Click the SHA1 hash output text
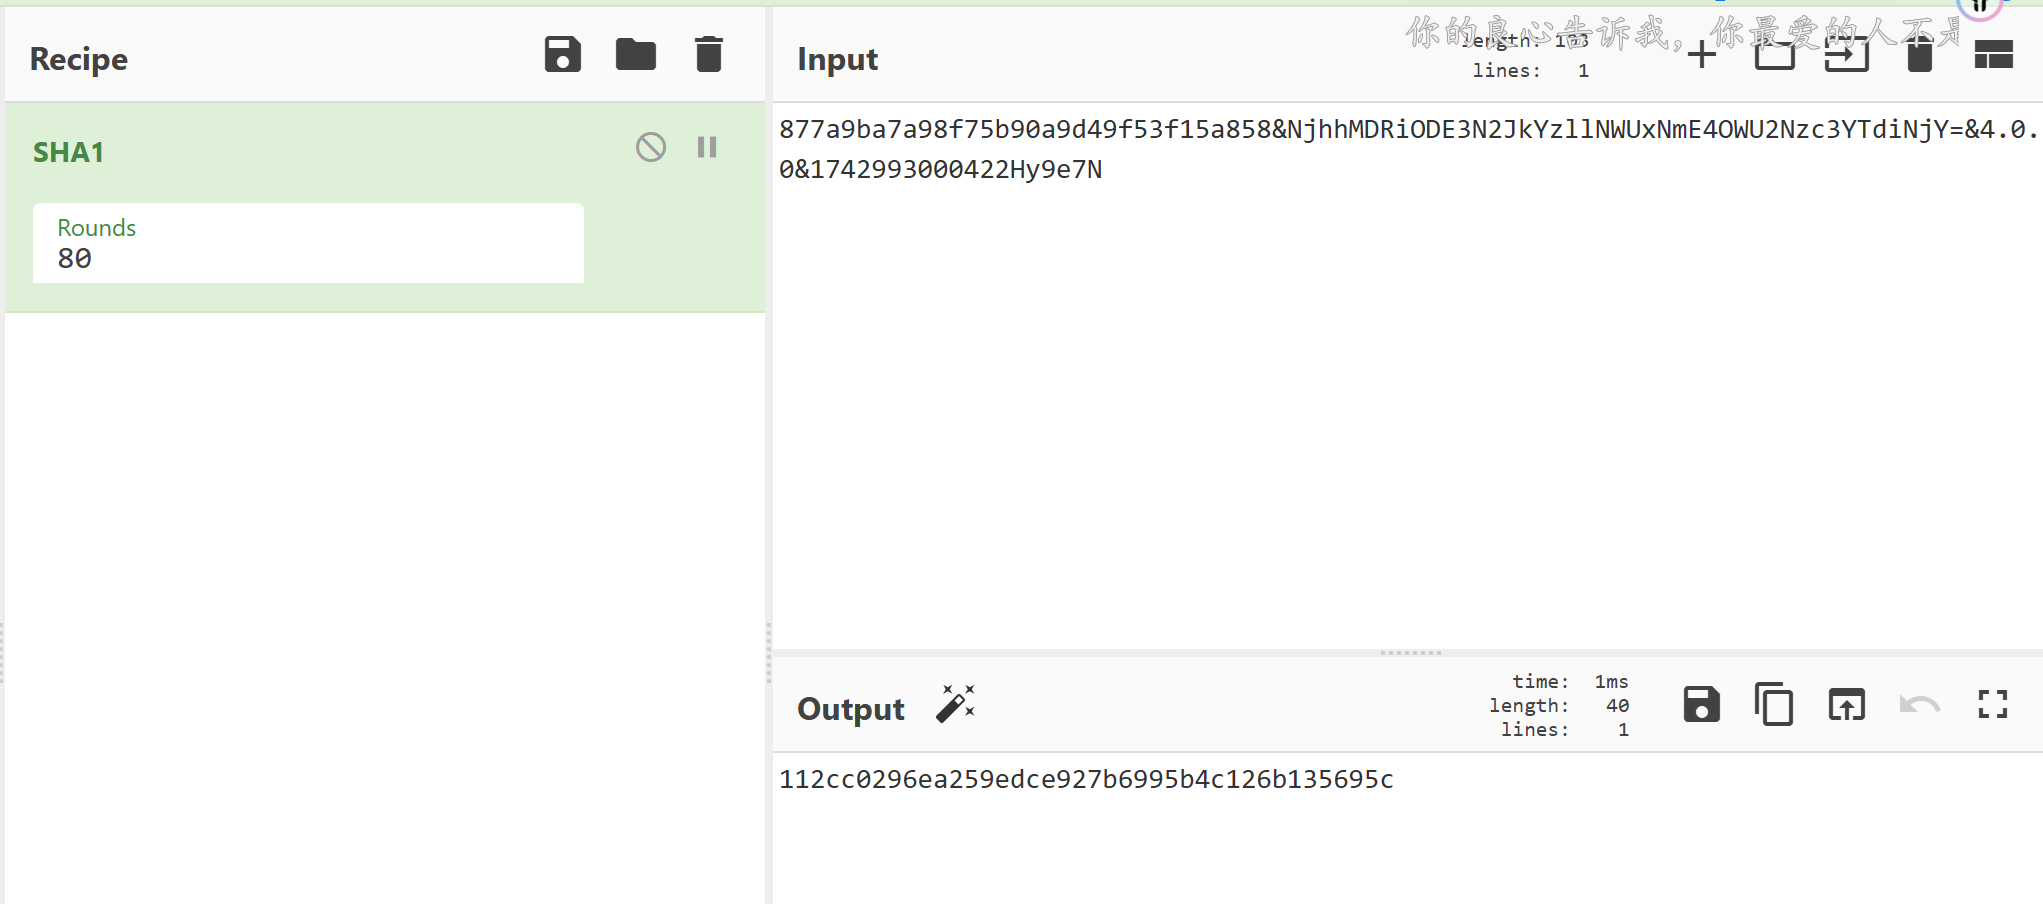 coord(1086,780)
